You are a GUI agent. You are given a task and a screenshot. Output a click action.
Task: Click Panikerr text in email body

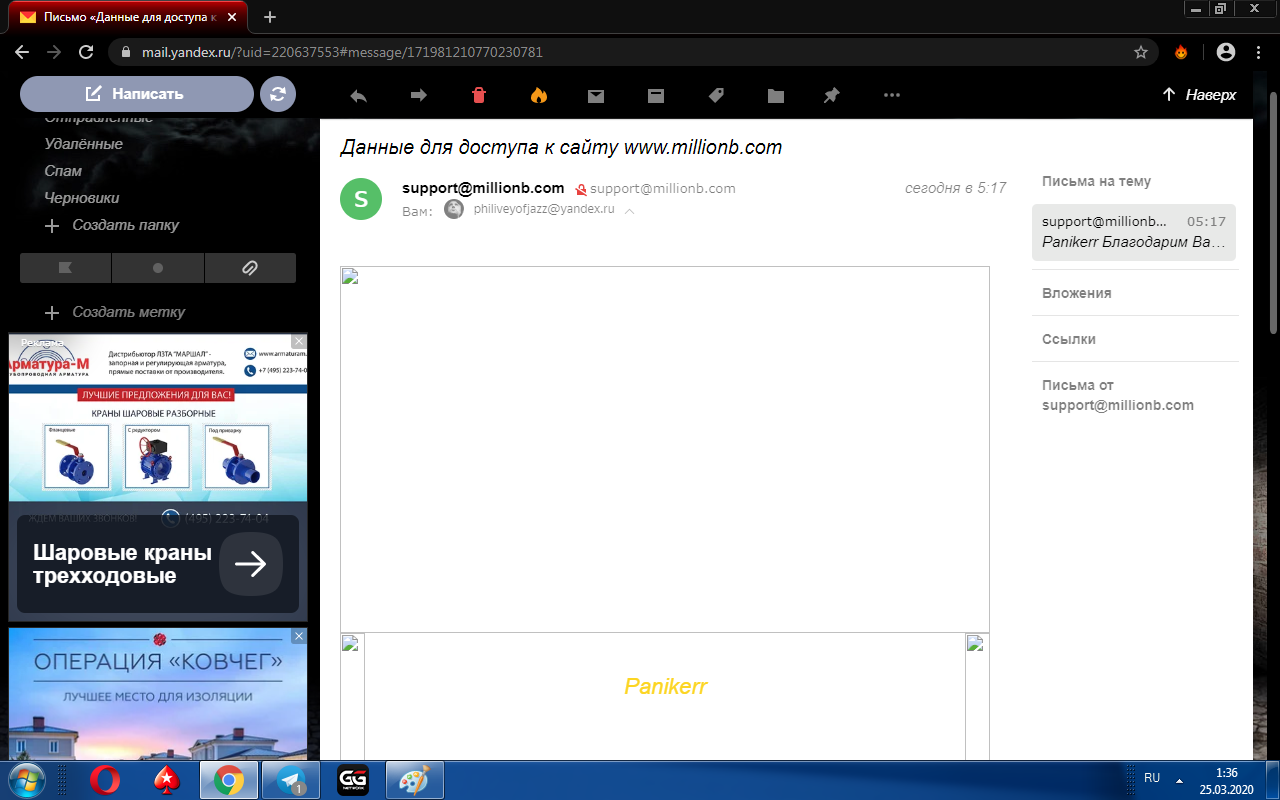pos(666,686)
